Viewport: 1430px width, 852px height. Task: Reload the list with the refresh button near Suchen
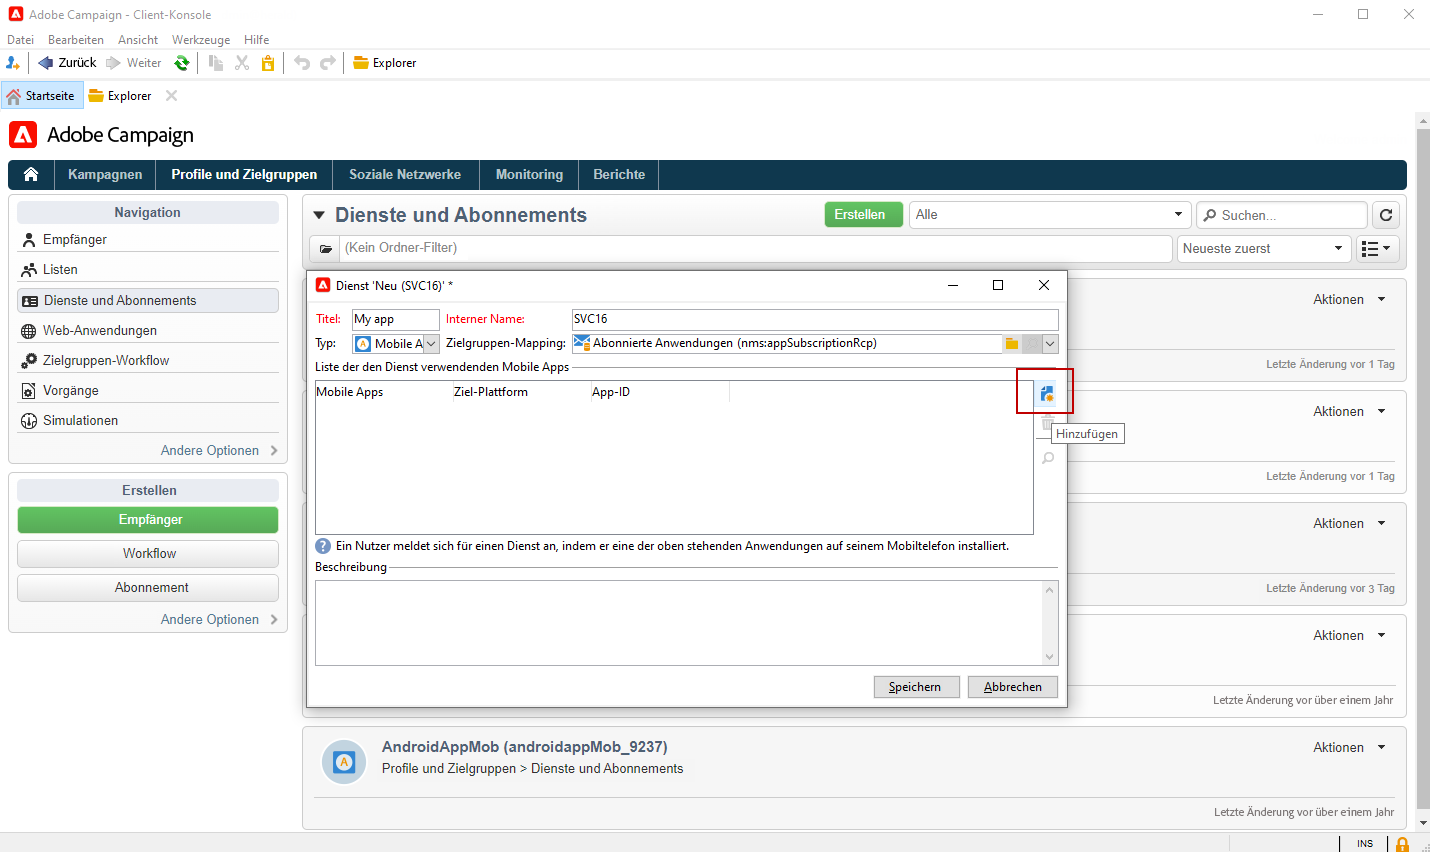[x=1386, y=215]
